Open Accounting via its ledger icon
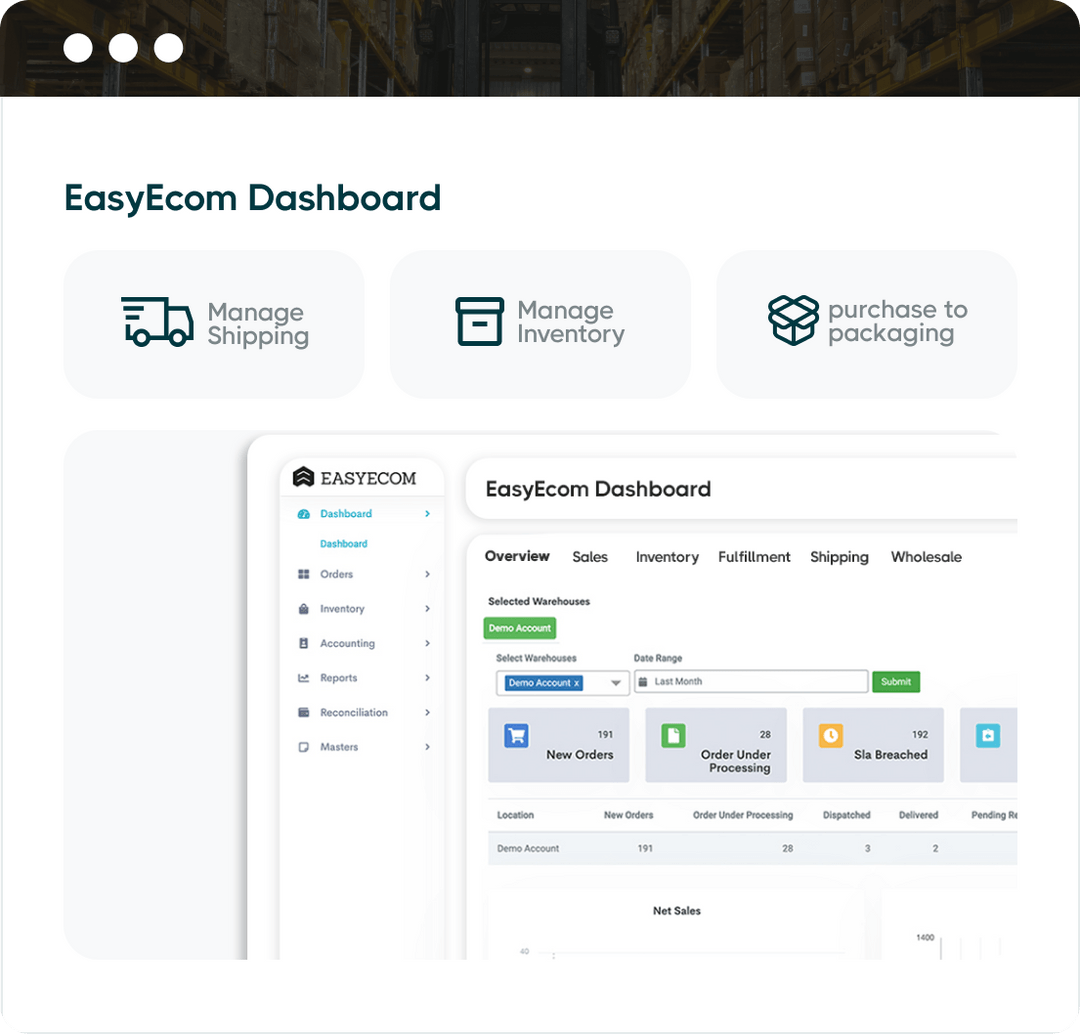Screen dimensions: 1080x1034 (306, 643)
